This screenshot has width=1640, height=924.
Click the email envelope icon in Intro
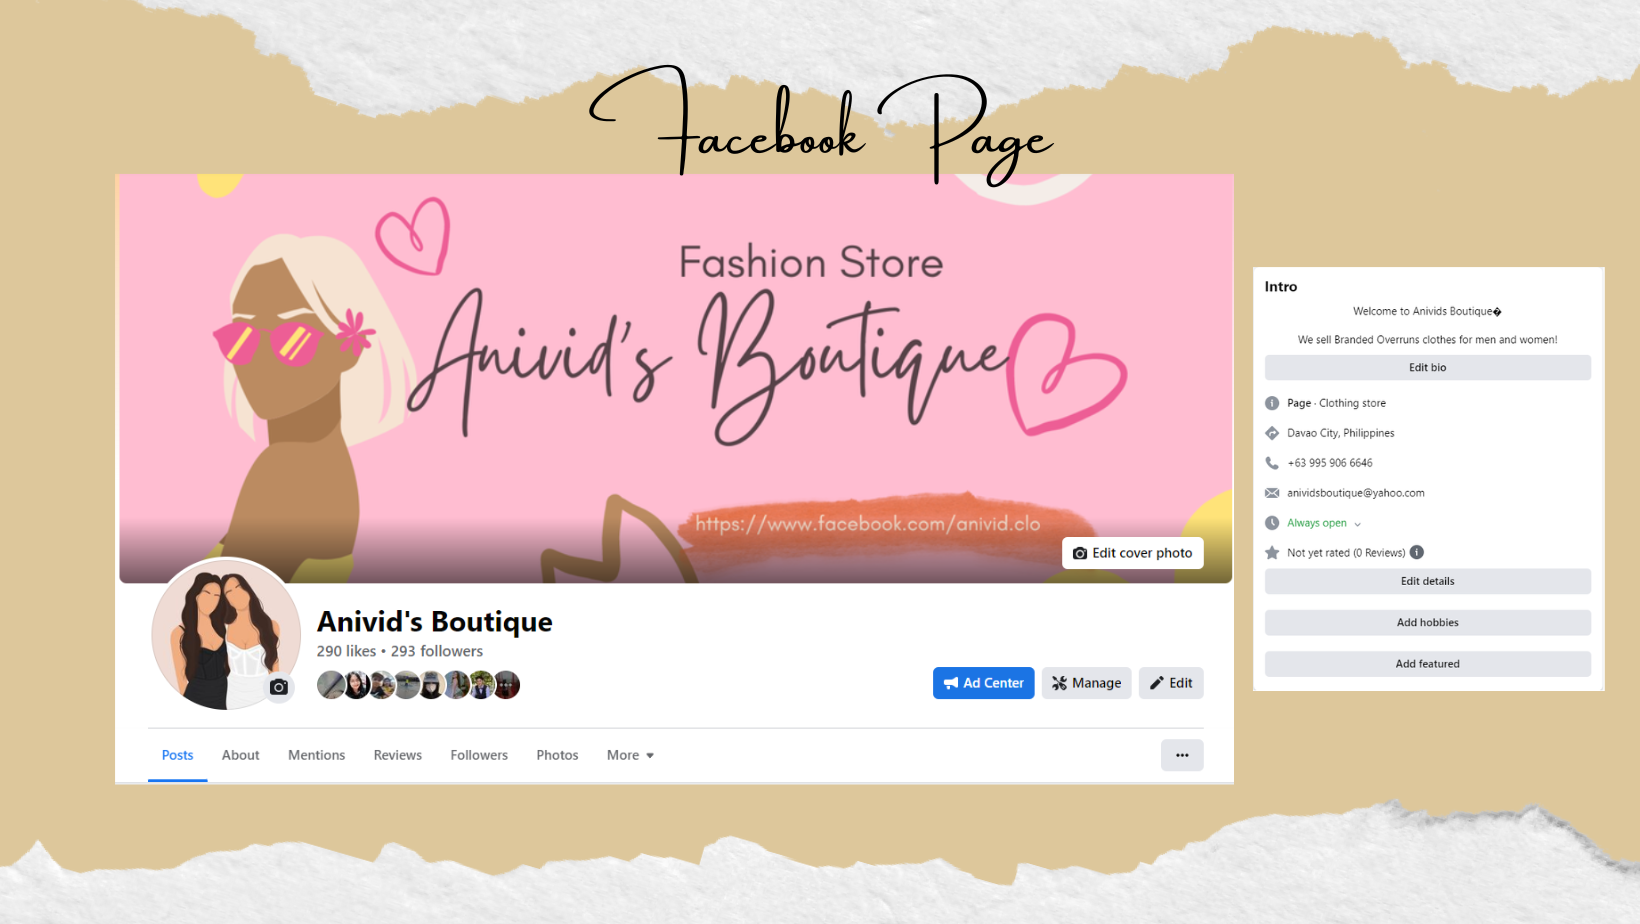point(1272,493)
